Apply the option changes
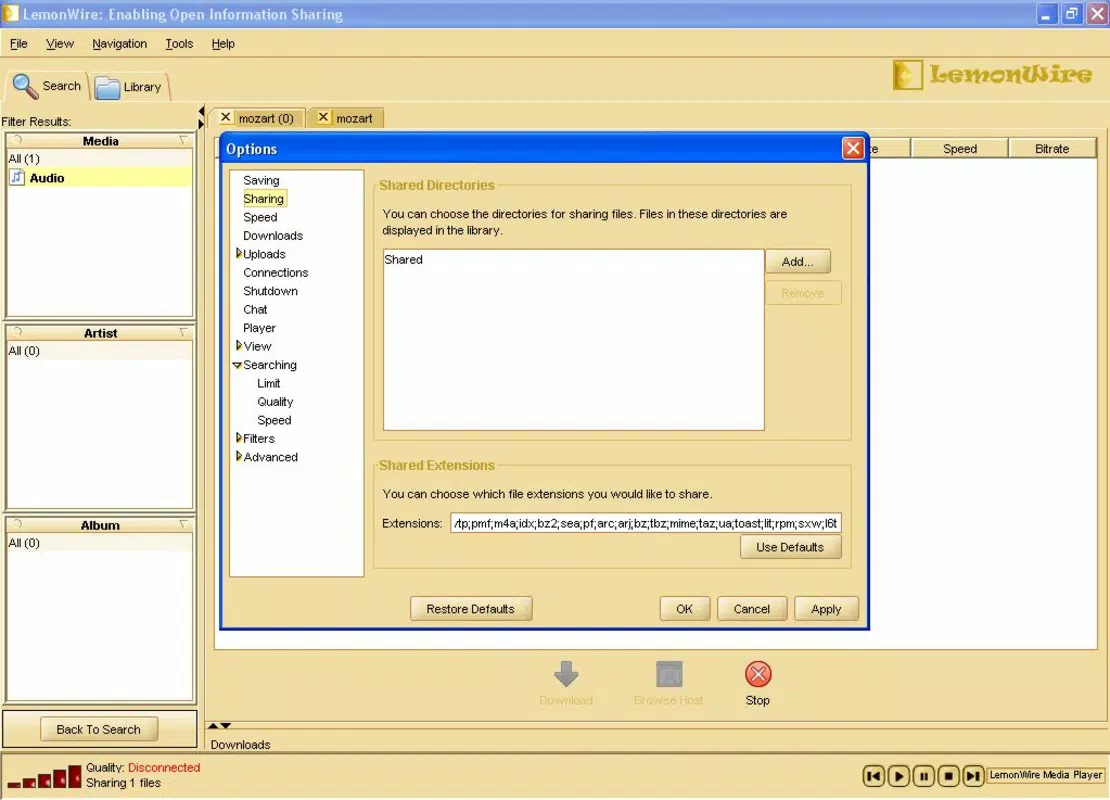Screen dimensions: 1110x800 click(826, 609)
